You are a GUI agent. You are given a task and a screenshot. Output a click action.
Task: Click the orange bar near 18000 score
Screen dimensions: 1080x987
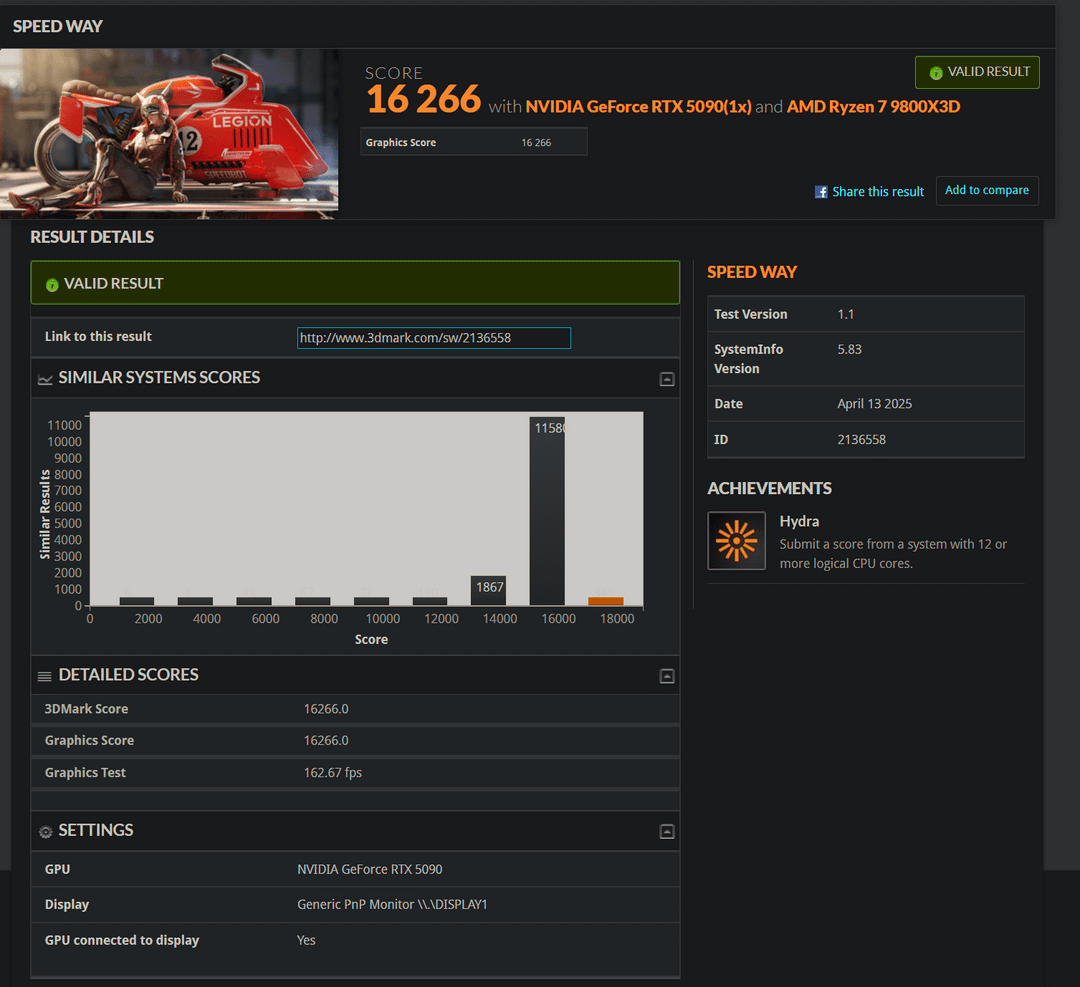[605, 601]
